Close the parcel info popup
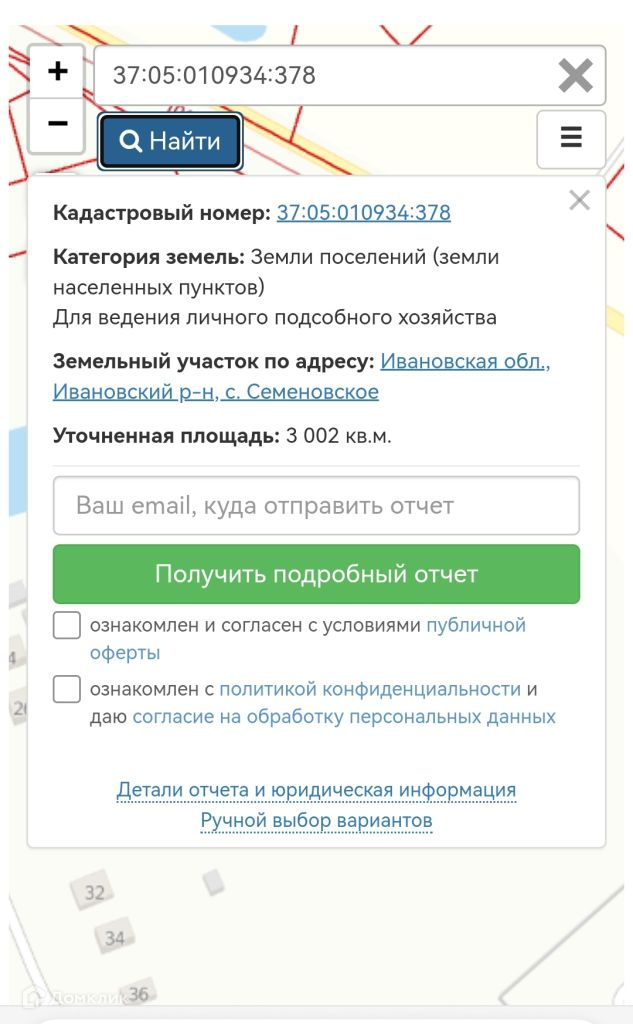This screenshot has height=1024, width=633. pyautogui.click(x=579, y=200)
